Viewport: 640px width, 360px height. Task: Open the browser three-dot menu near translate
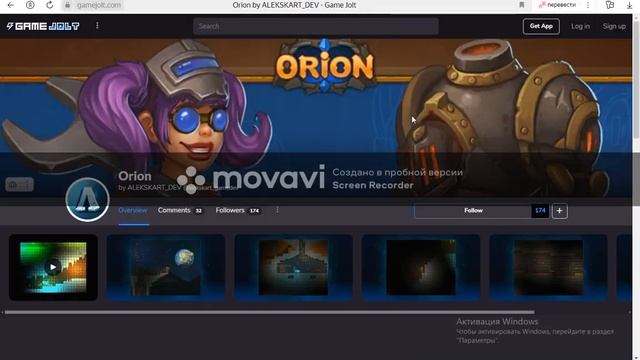tap(588, 5)
